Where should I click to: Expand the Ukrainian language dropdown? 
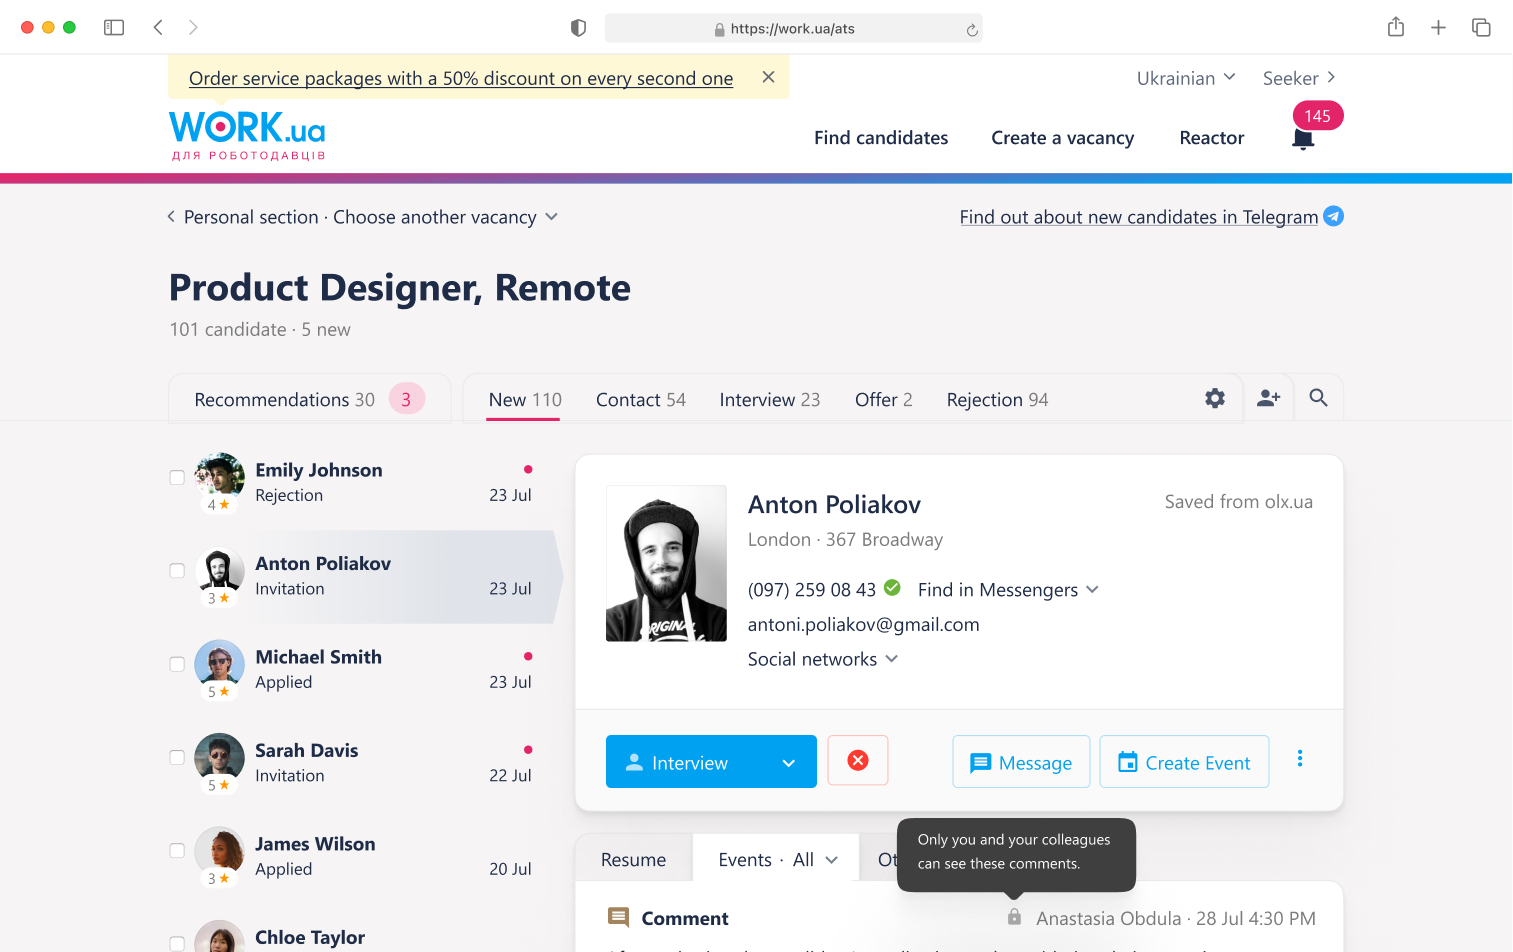tap(1186, 78)
